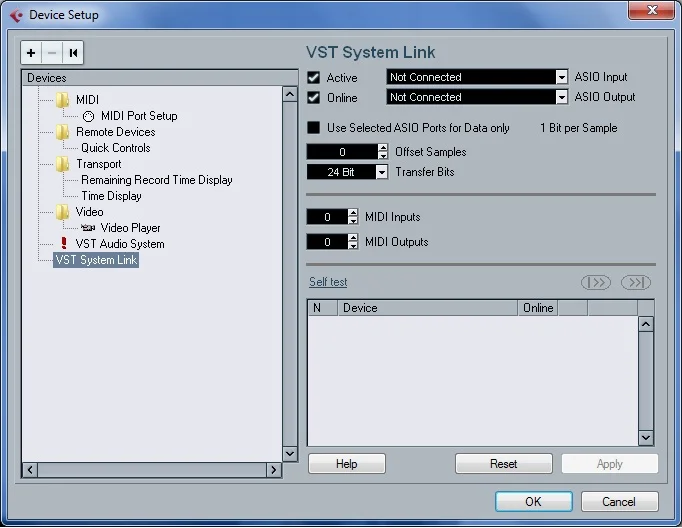Click the devices tree scroll down arrow

coord(290,454)
